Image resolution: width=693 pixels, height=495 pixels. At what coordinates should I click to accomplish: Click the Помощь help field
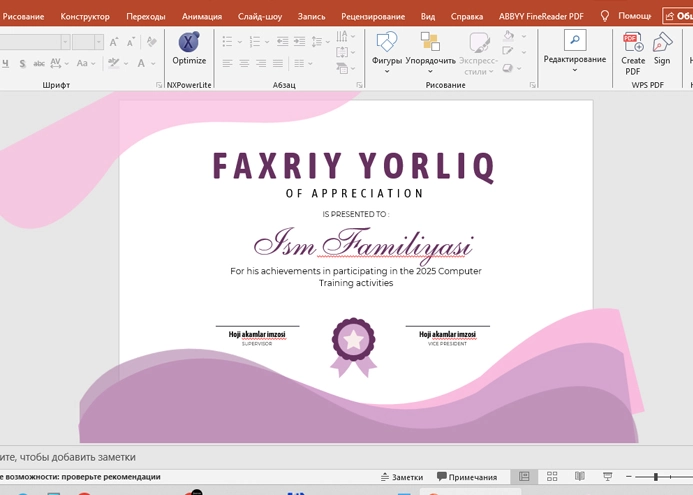634,16
